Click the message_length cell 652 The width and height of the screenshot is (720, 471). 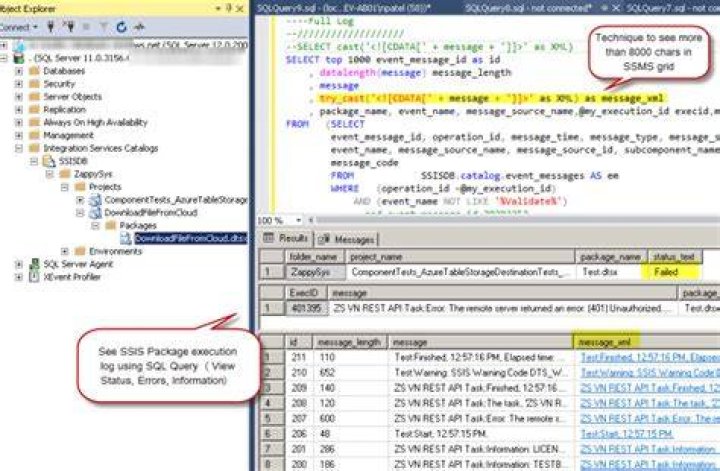pos(349,372)
